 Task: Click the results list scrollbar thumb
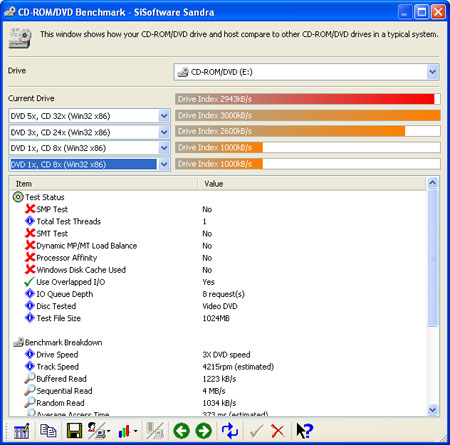point(432,258)
